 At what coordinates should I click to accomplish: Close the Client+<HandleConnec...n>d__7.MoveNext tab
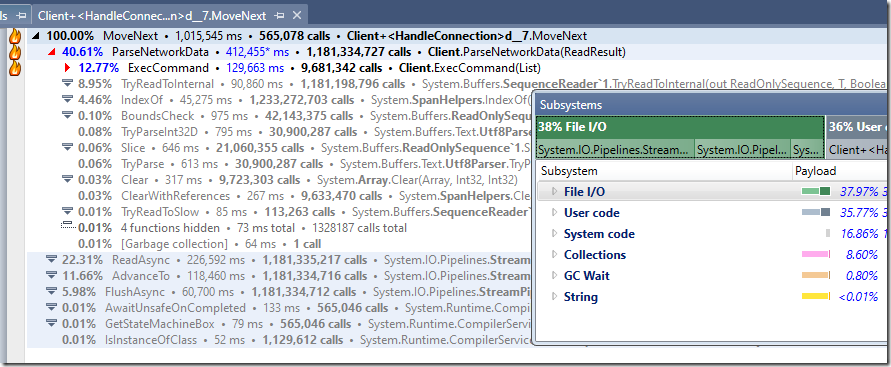tap(297, 15)
